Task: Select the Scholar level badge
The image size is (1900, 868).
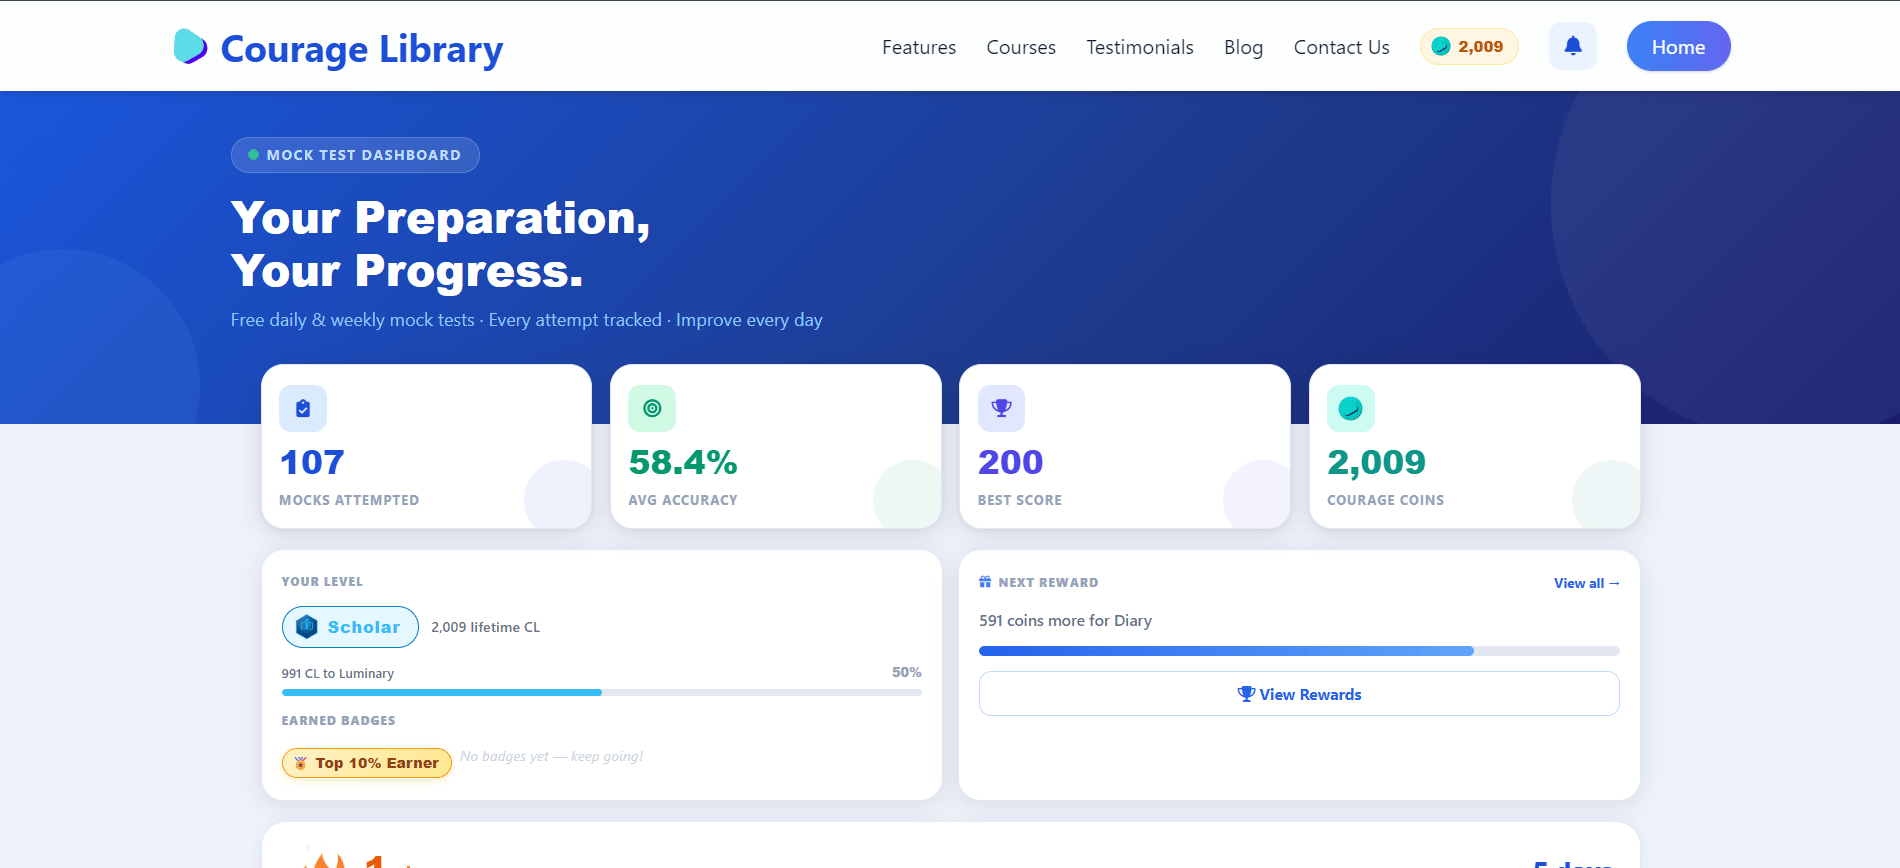Action: click(350, 627)
